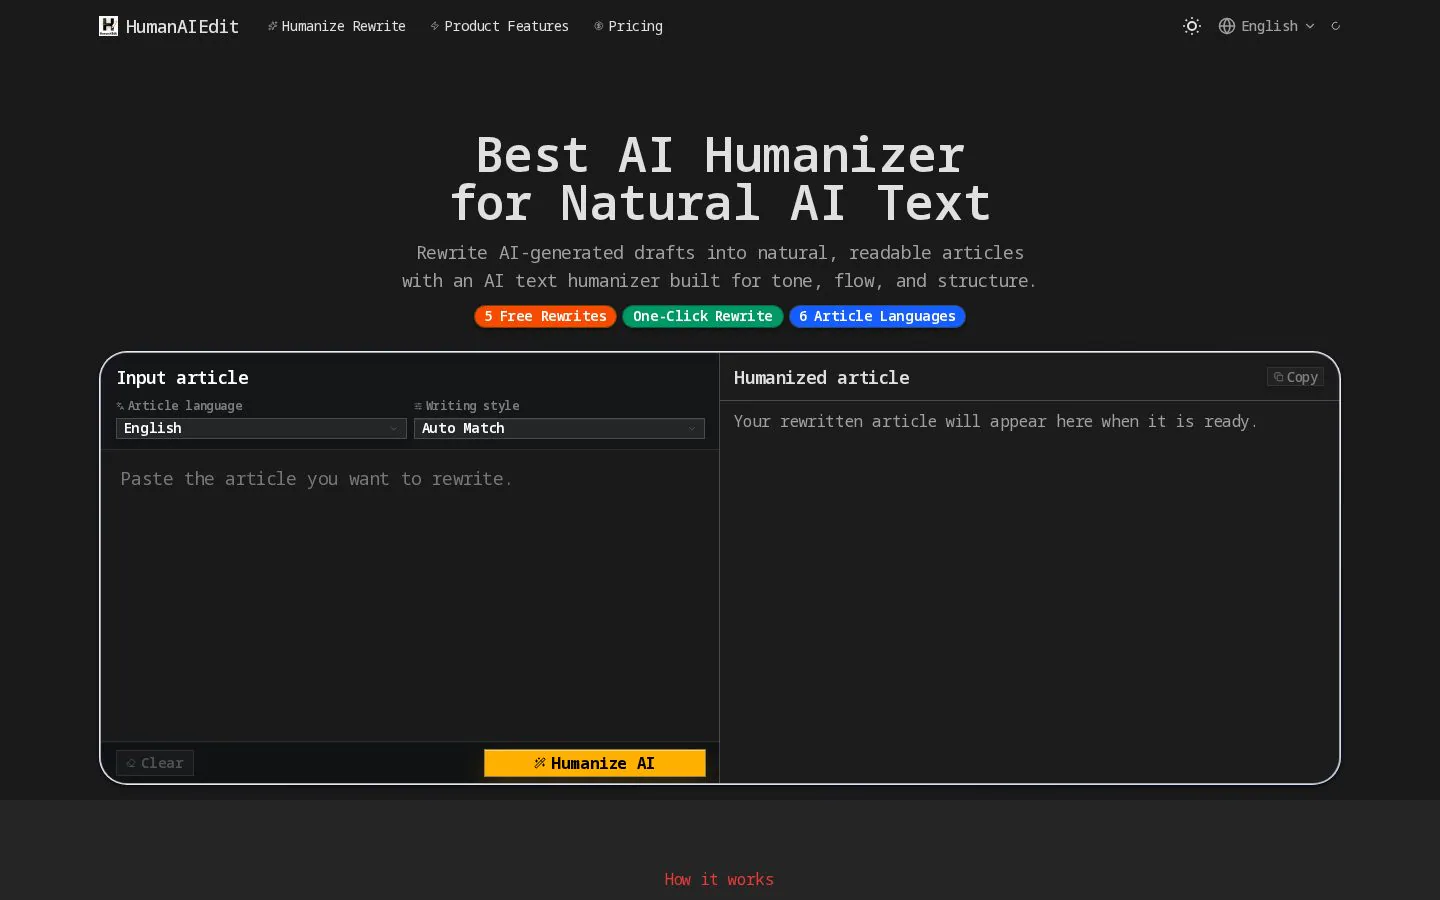
Task: Expand the Writing style Auto Match dropdown
Action: [559, 428]
